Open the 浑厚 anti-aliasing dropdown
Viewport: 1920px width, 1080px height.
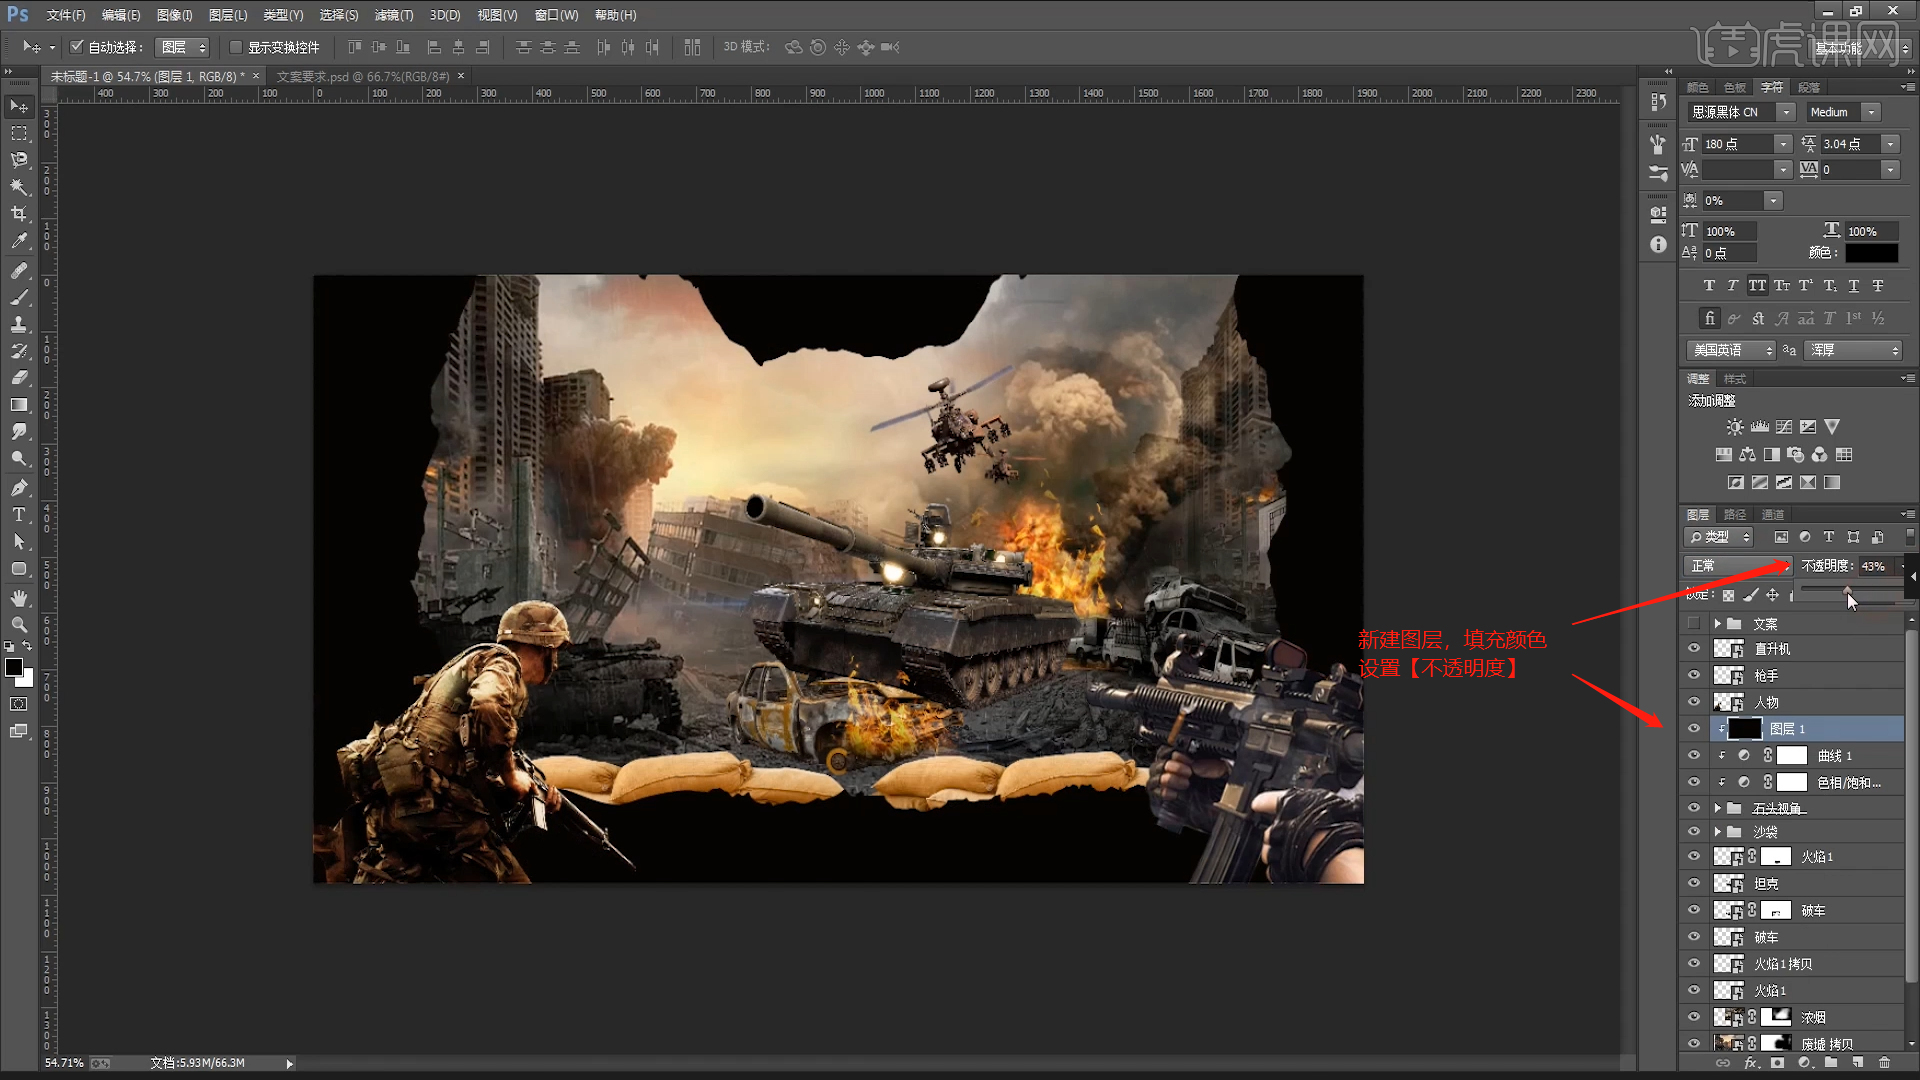click(x=1855, y=350)
